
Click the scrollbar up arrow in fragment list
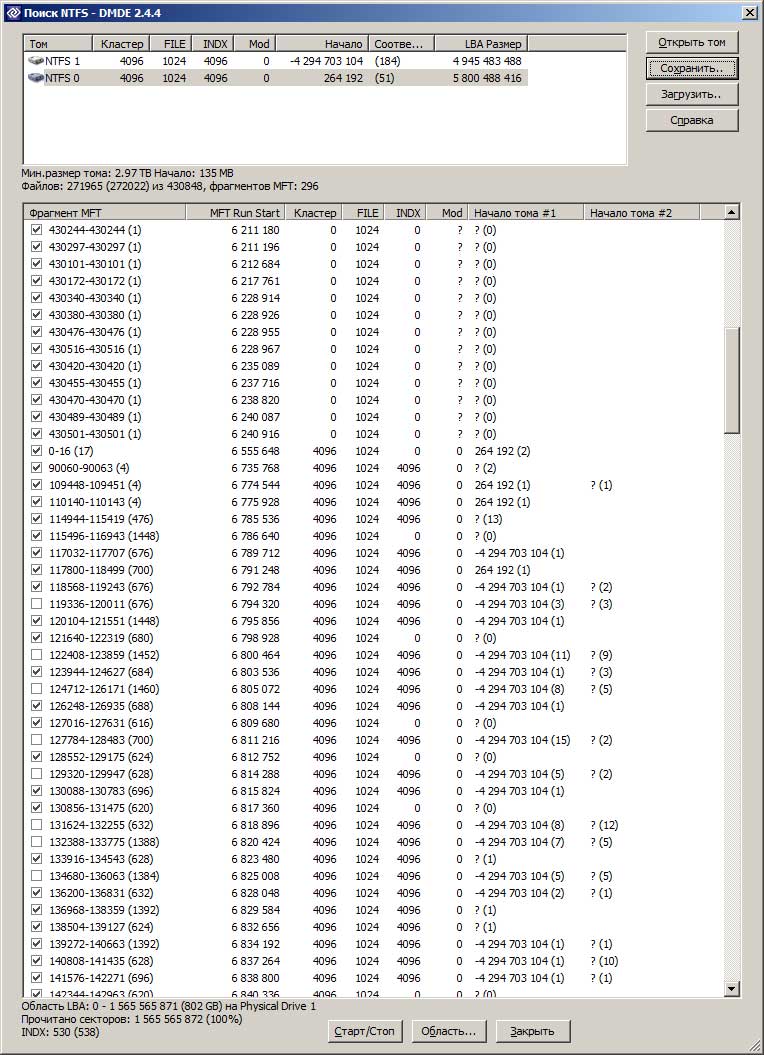732,213
